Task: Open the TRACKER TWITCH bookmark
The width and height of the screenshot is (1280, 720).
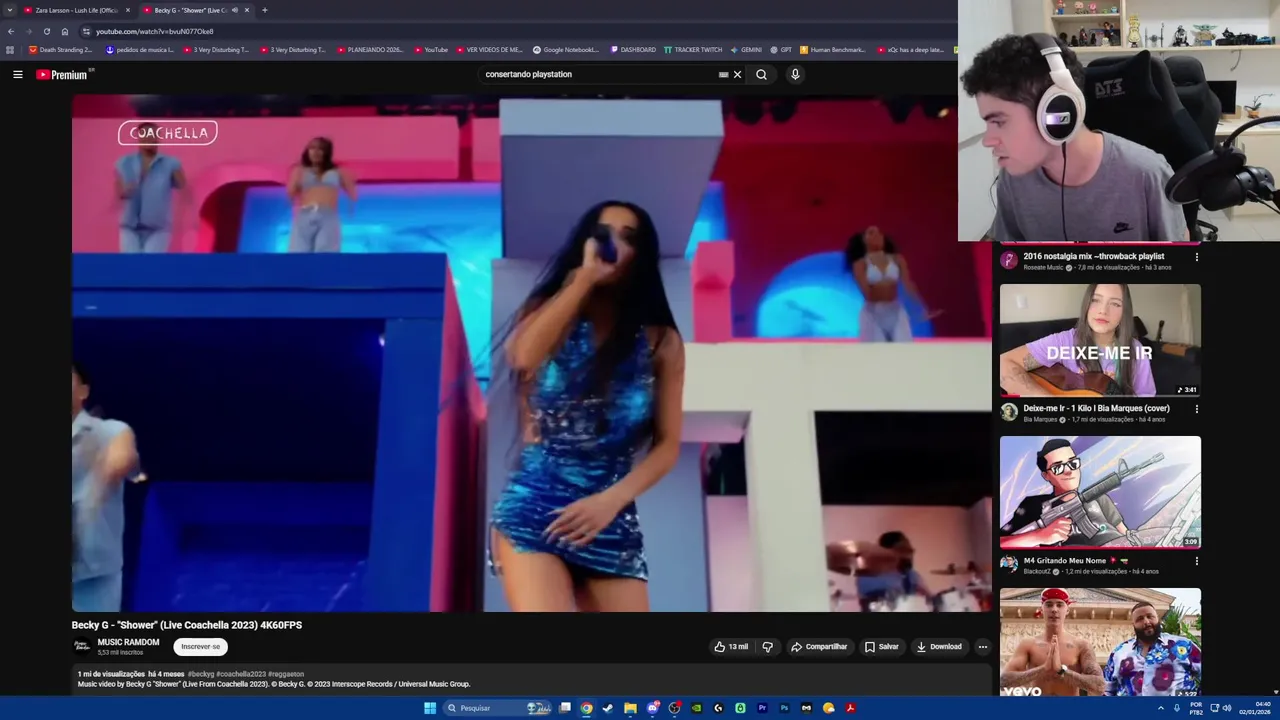Action: (x=693, y=50)
